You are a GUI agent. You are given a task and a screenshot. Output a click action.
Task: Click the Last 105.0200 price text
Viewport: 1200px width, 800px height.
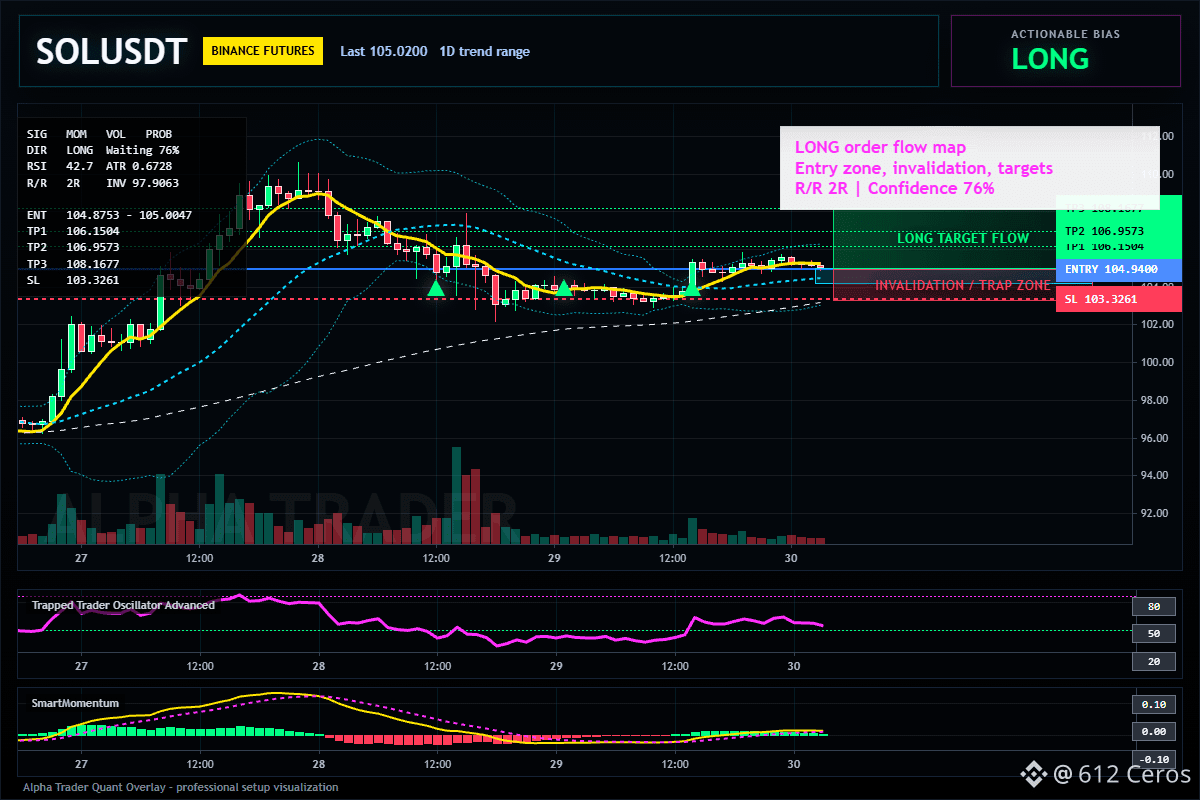(383, 51)
